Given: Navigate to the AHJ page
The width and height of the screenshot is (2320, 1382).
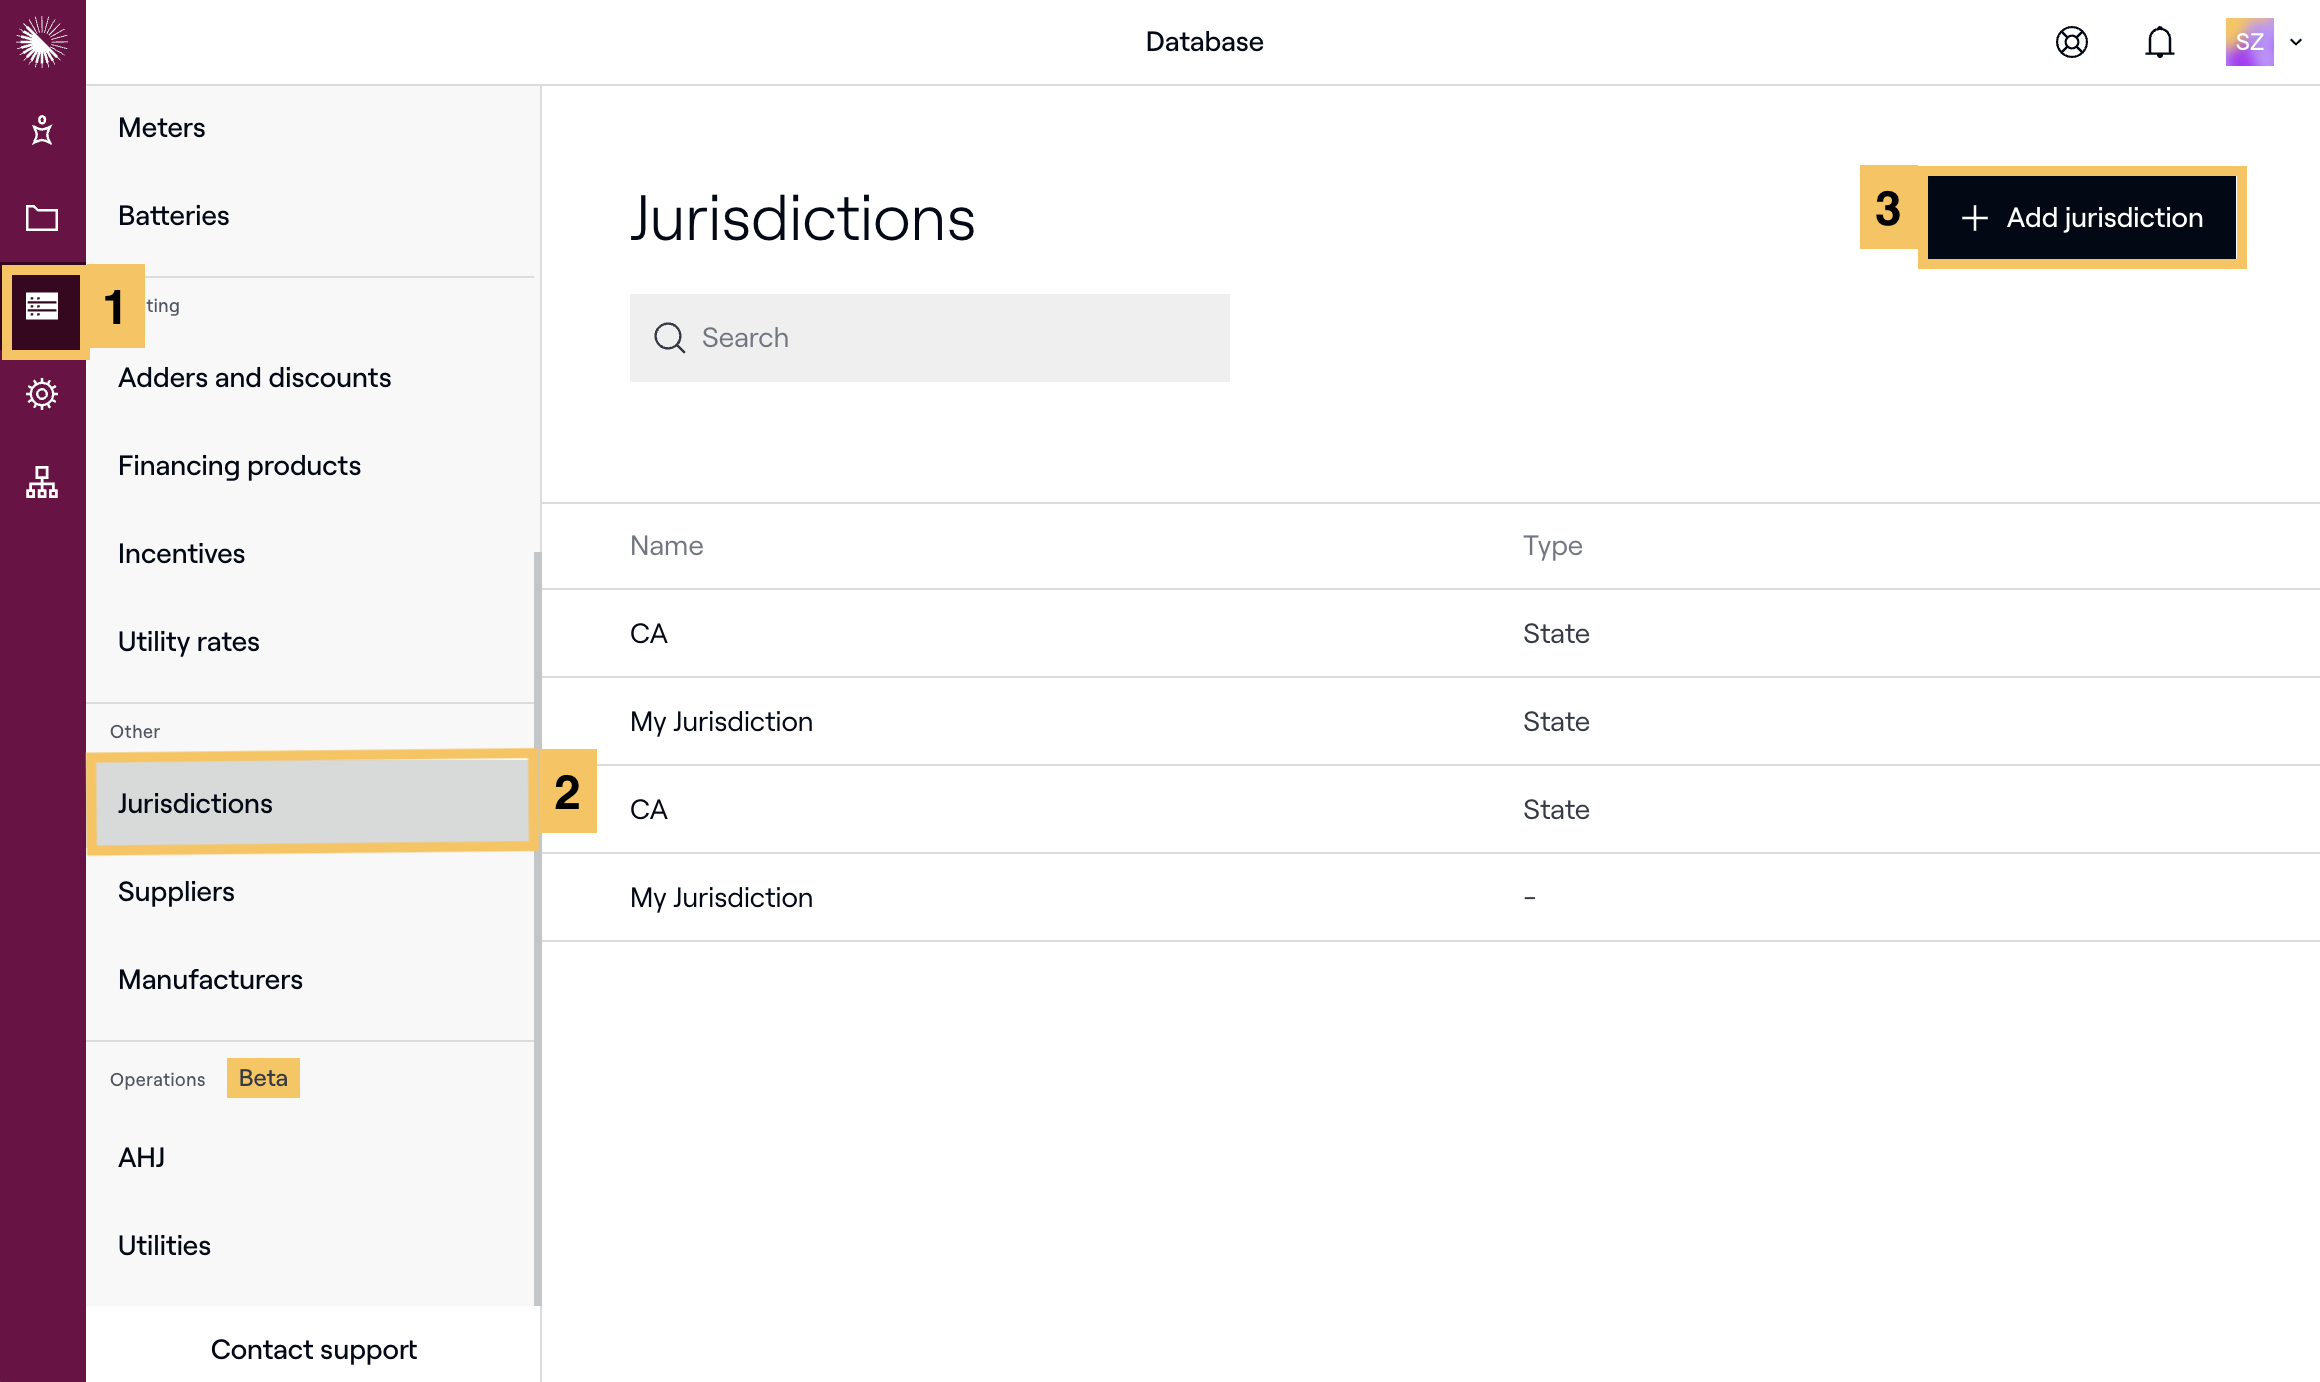Looking at the screenshot, I should pos(140,1157).
